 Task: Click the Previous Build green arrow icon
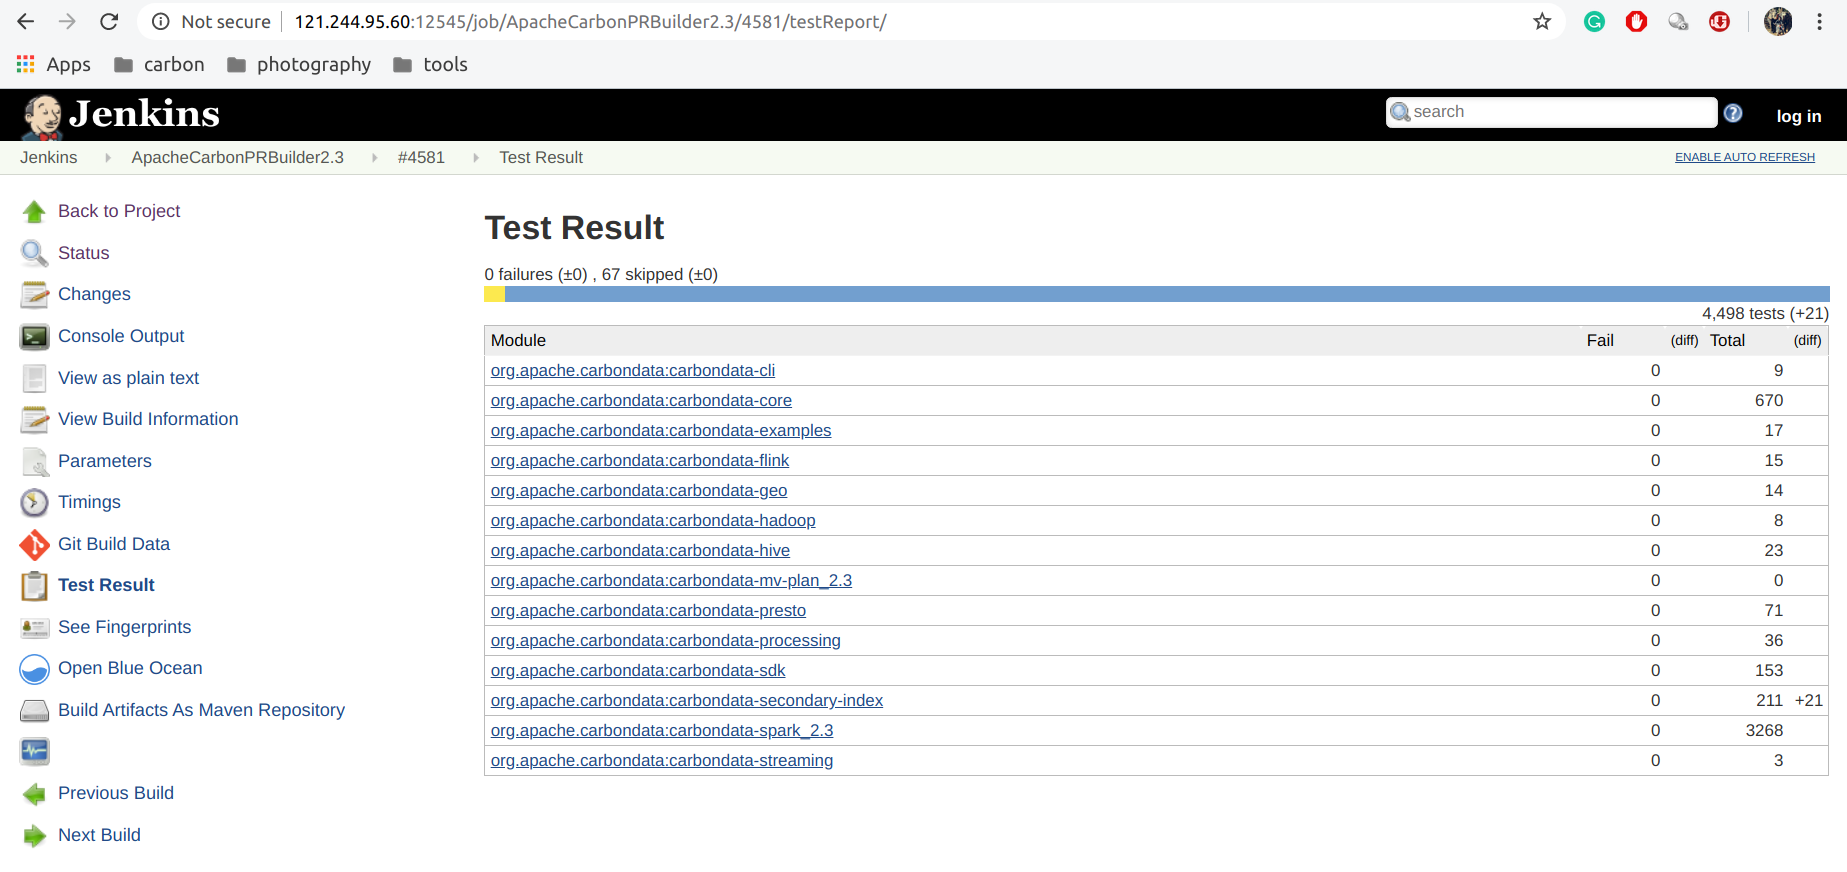(35, 794)
